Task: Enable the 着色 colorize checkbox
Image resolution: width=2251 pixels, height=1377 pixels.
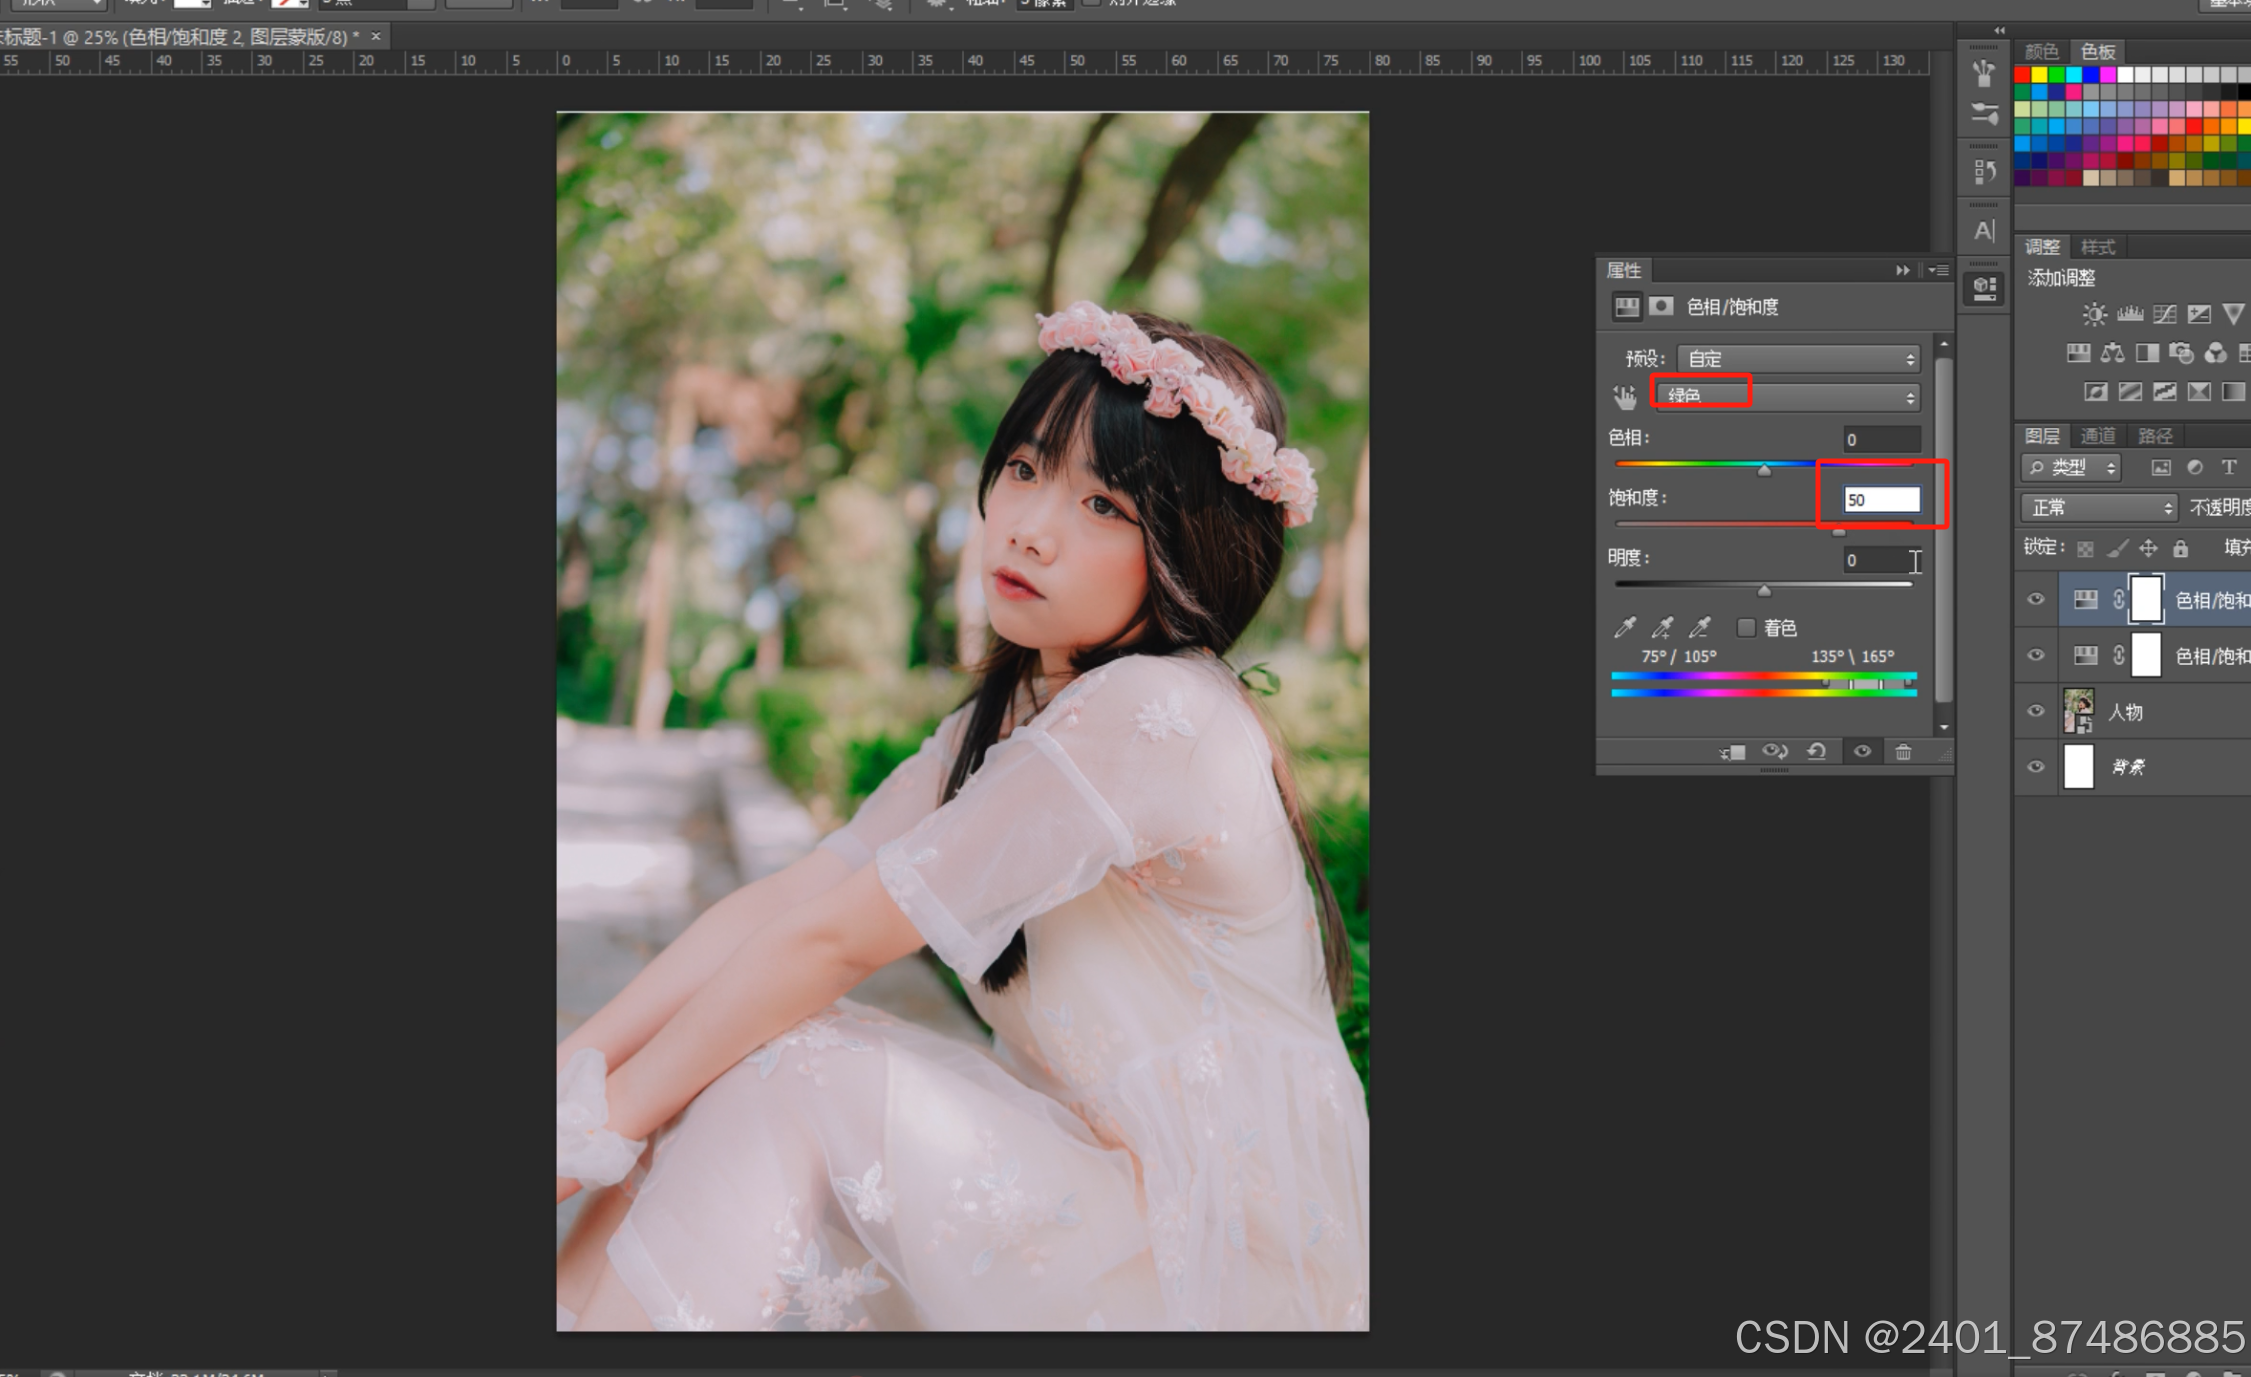Action: (x=1746, y=628)
